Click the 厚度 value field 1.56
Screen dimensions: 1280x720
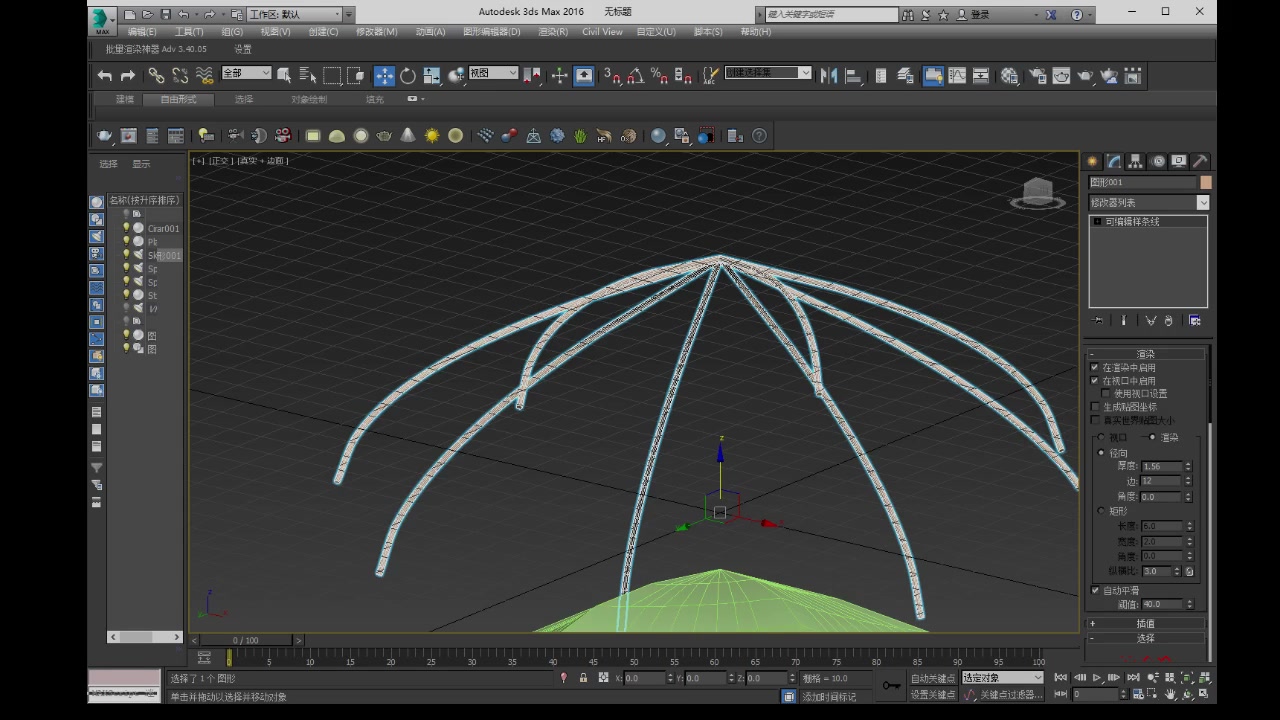pyautogui.click(x=1161, y=466)
